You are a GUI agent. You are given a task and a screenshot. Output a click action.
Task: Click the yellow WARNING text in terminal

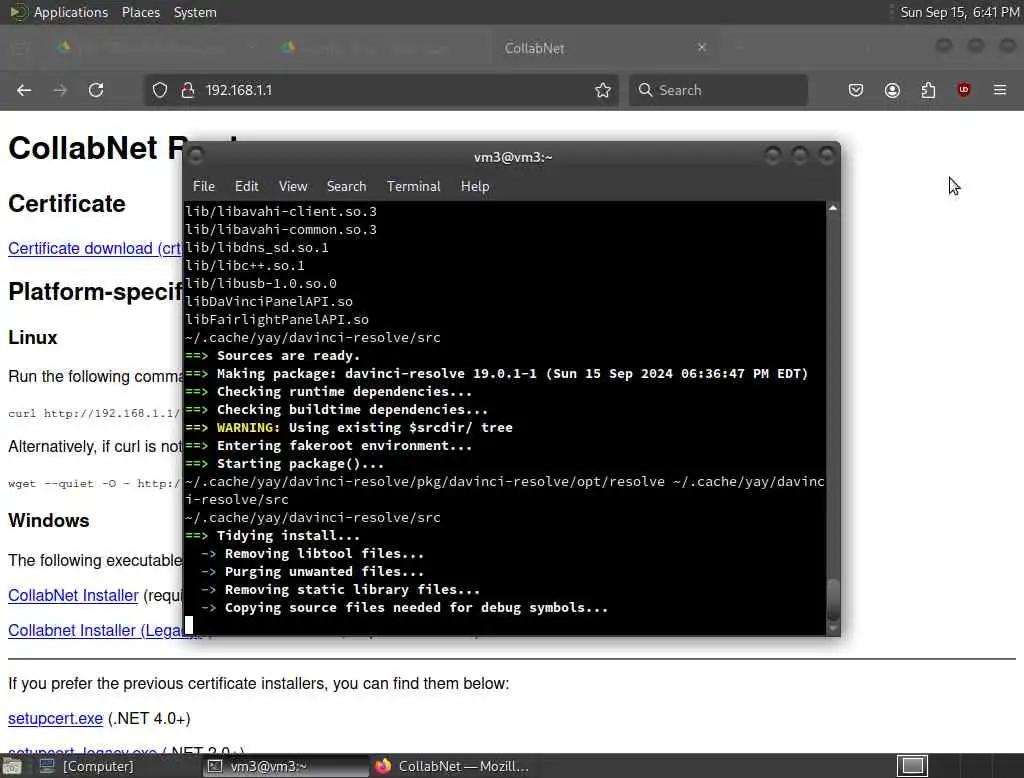(x=248, y=427)
